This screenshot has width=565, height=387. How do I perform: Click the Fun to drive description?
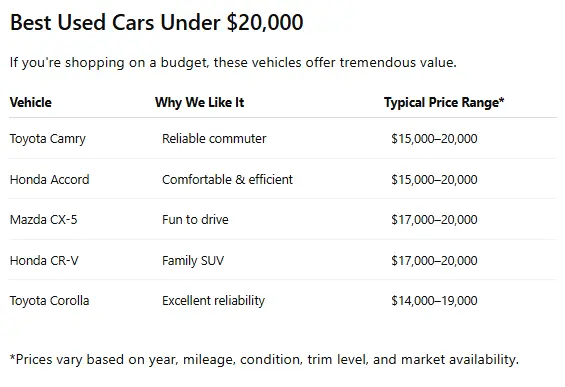click(195, 219)
